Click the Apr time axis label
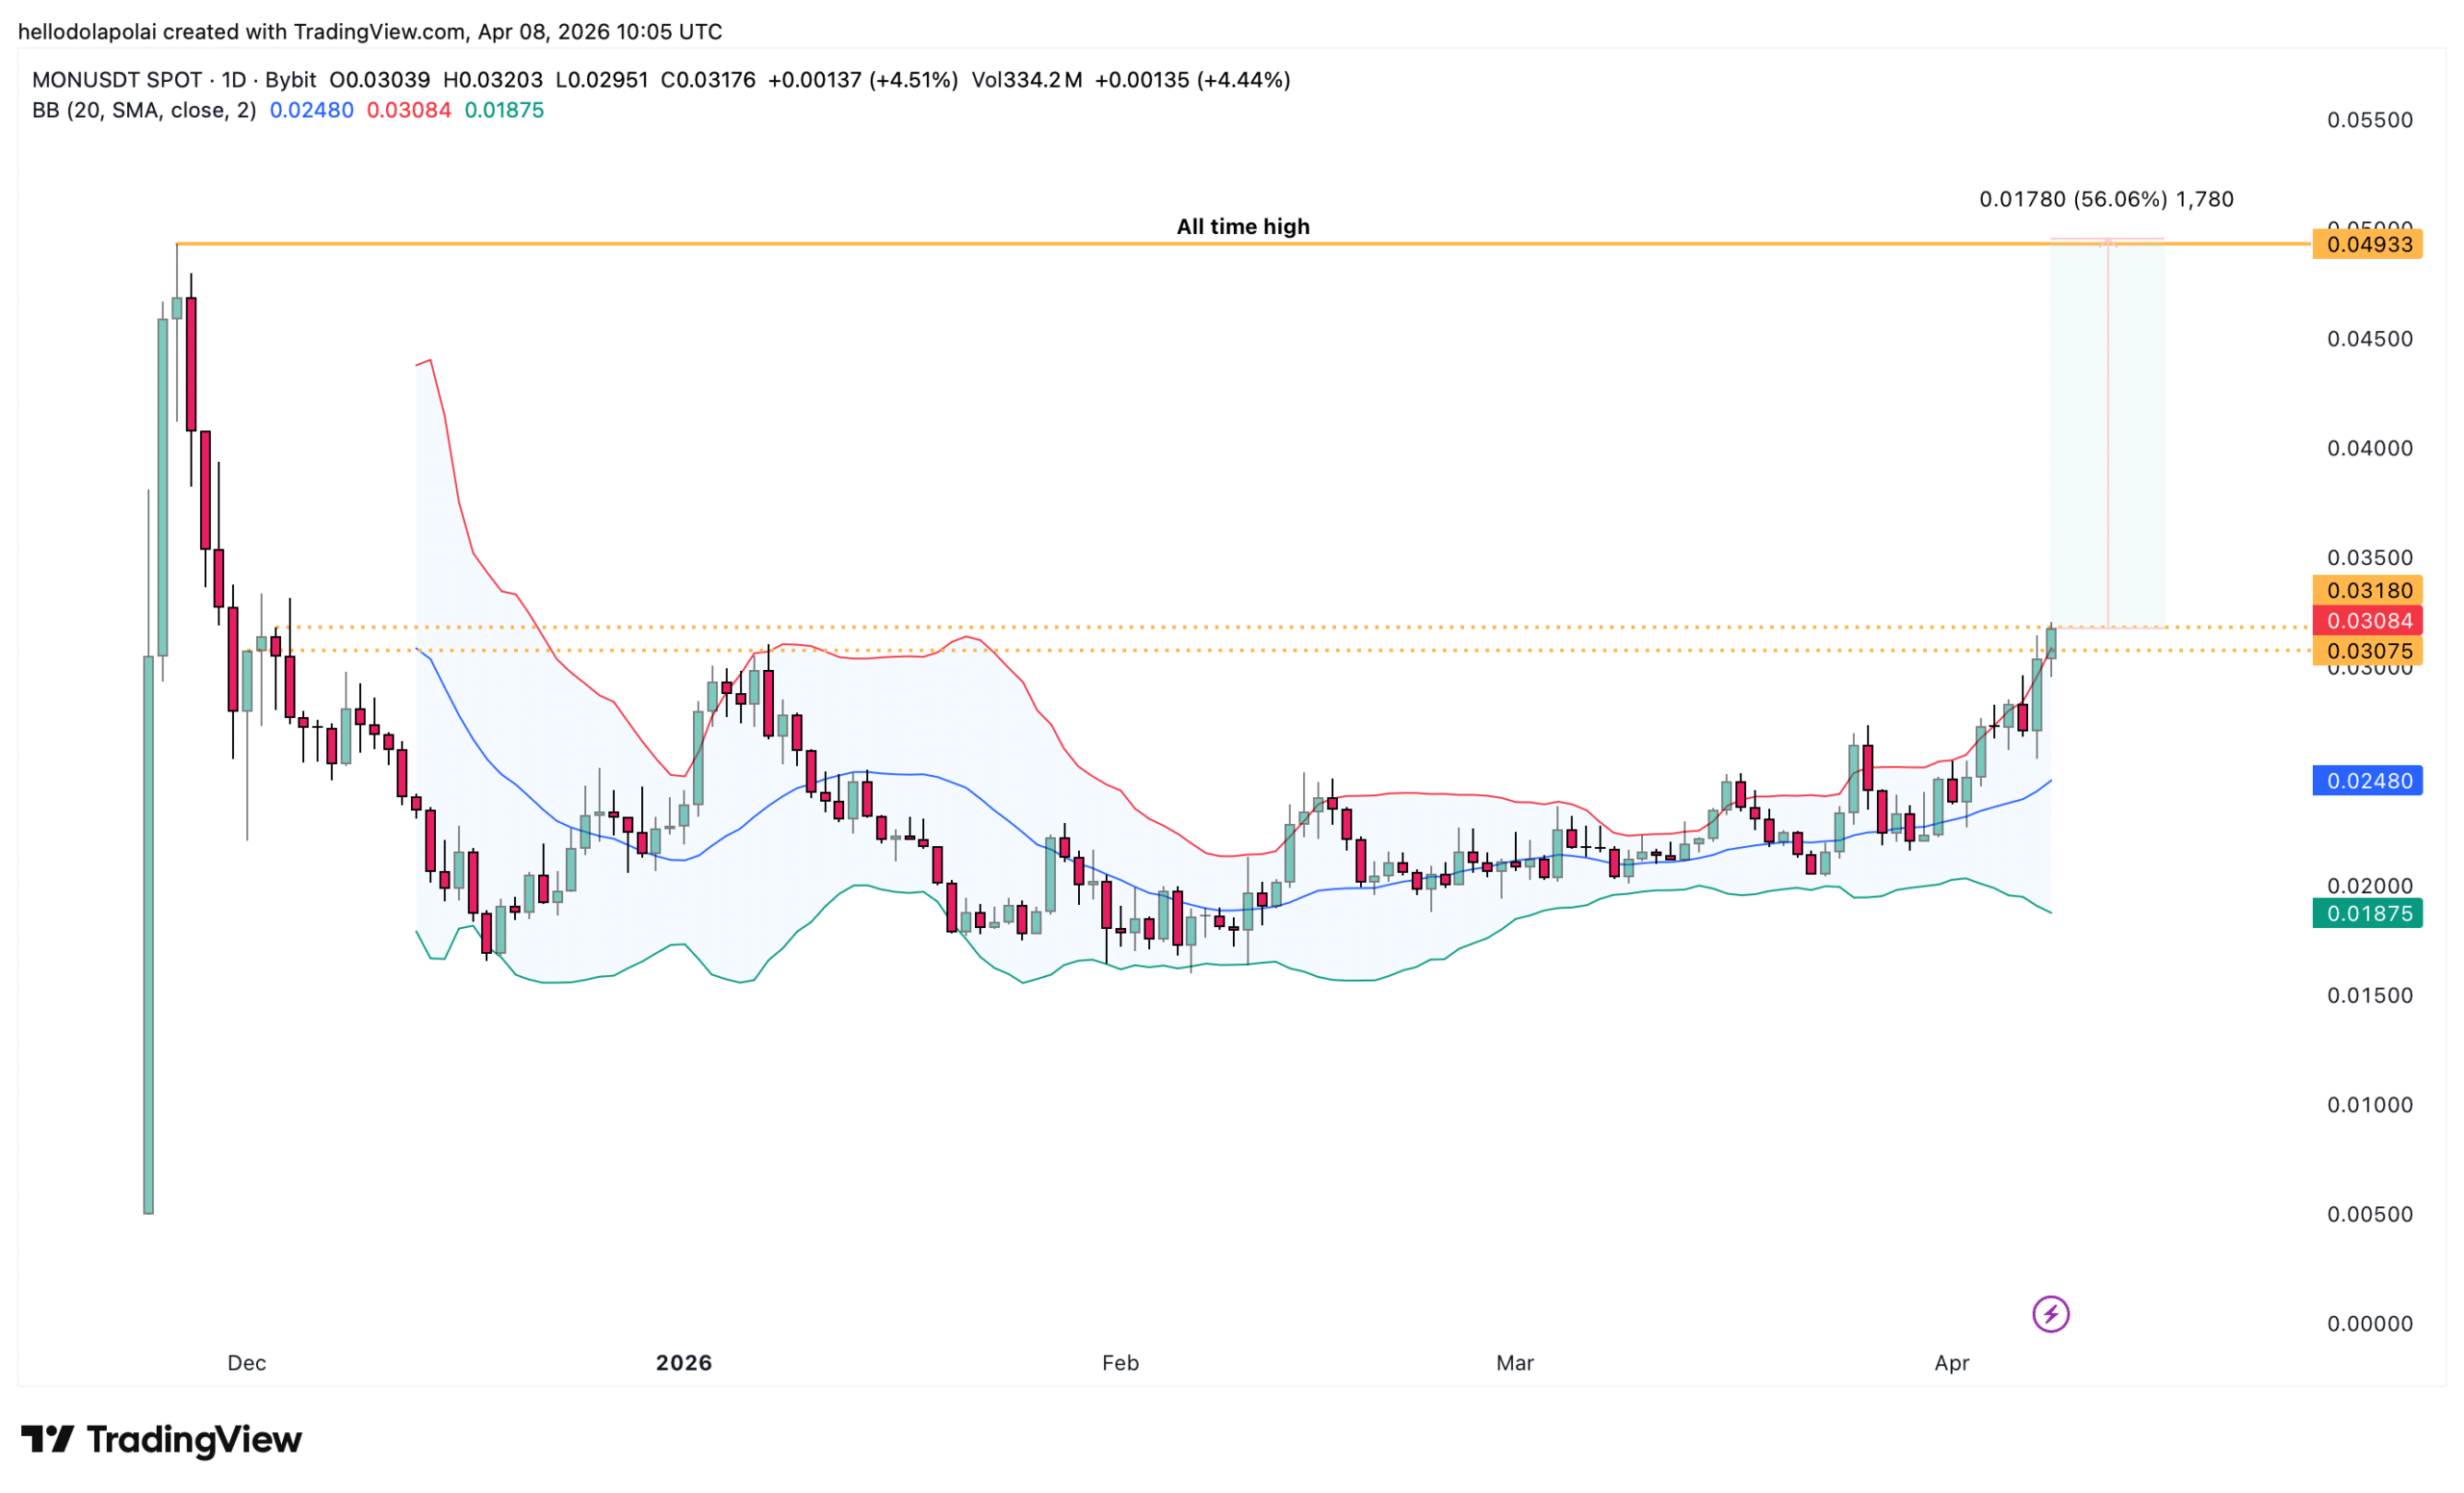The height and width of the screenshot is (1493, 2464). pyautogui.click(x=1951, y=1362)
